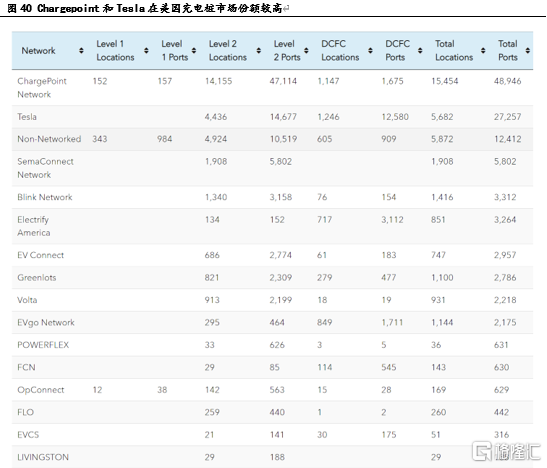Click the Total Ports header label
Viewport: 547px width, 468px height.
coord(508,51)
